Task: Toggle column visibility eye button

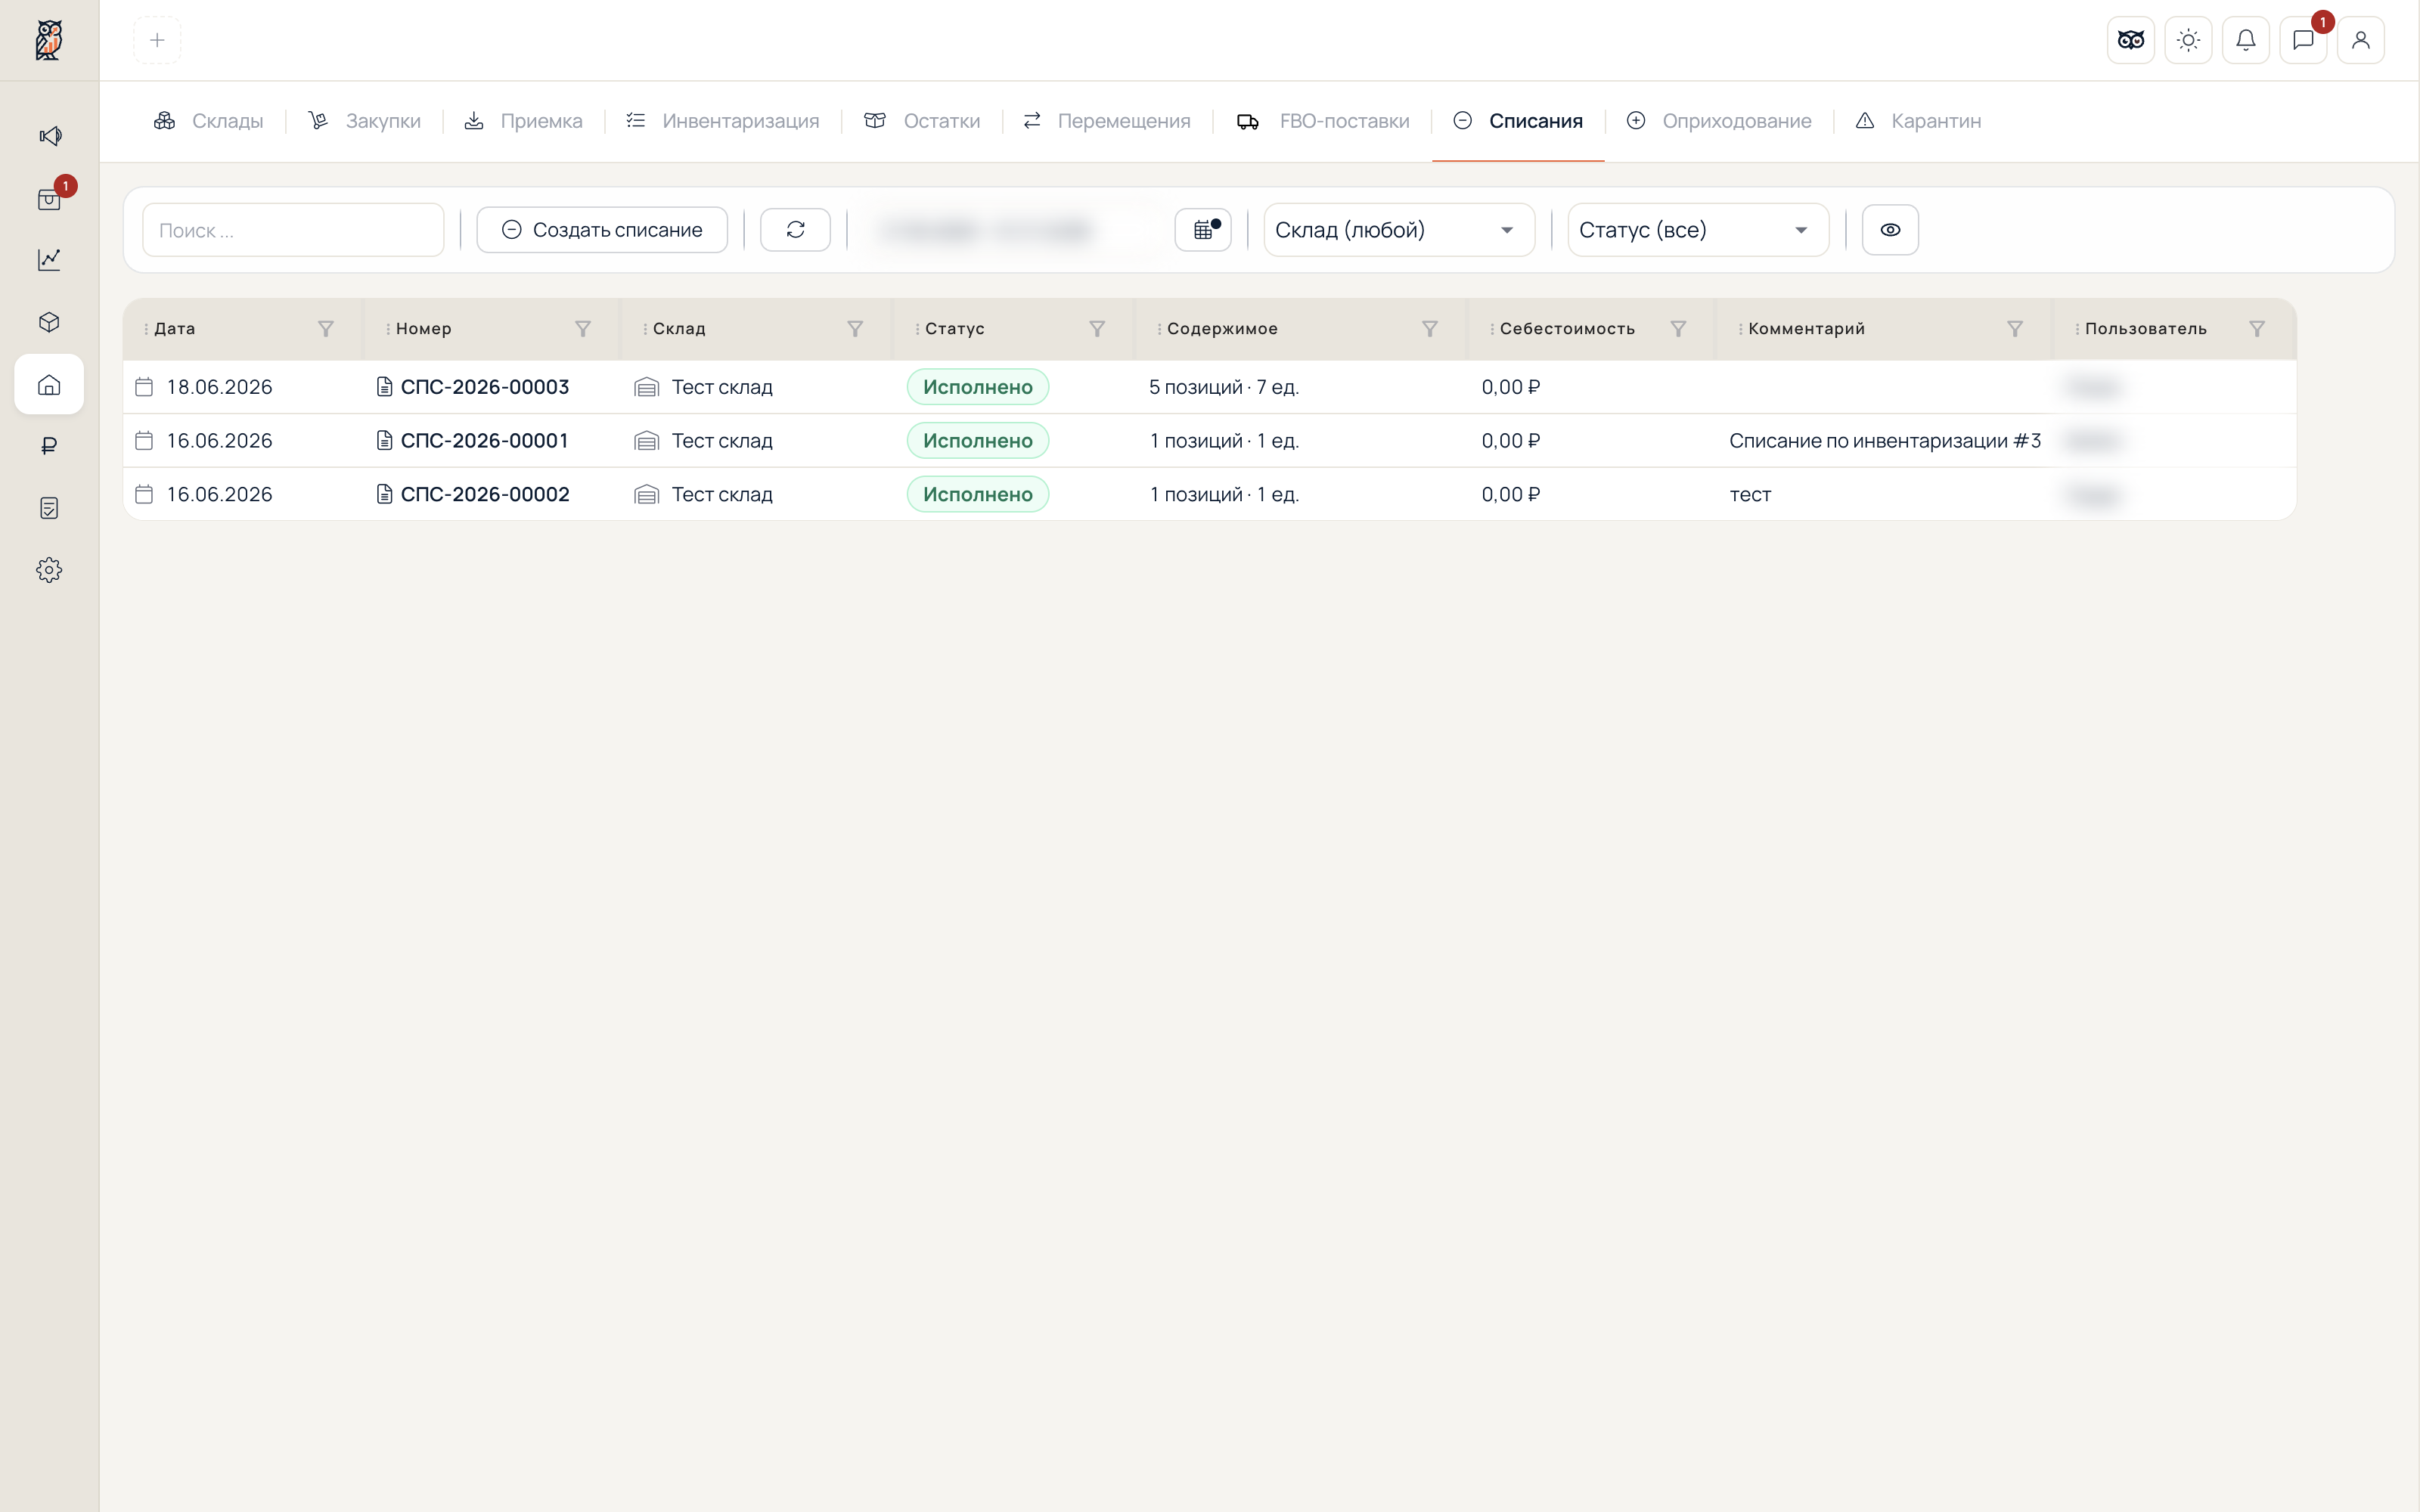Action: click(1890, 230)
